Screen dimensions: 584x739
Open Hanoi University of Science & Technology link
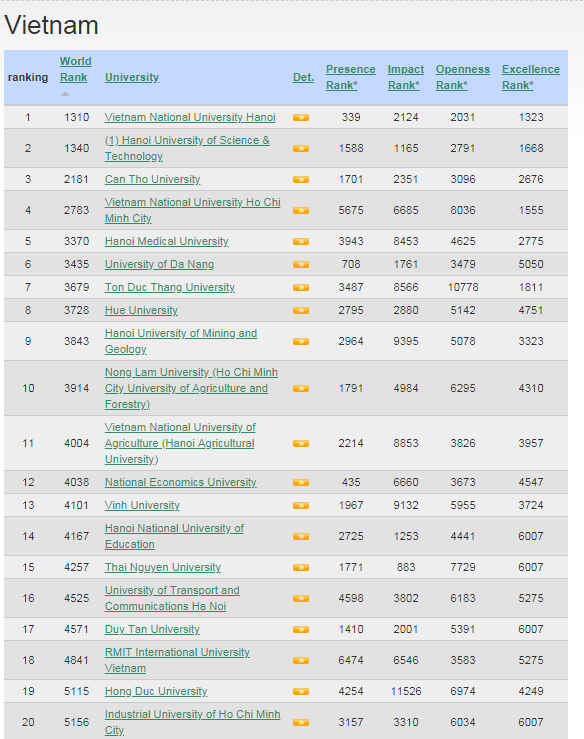tap(187, 148)
